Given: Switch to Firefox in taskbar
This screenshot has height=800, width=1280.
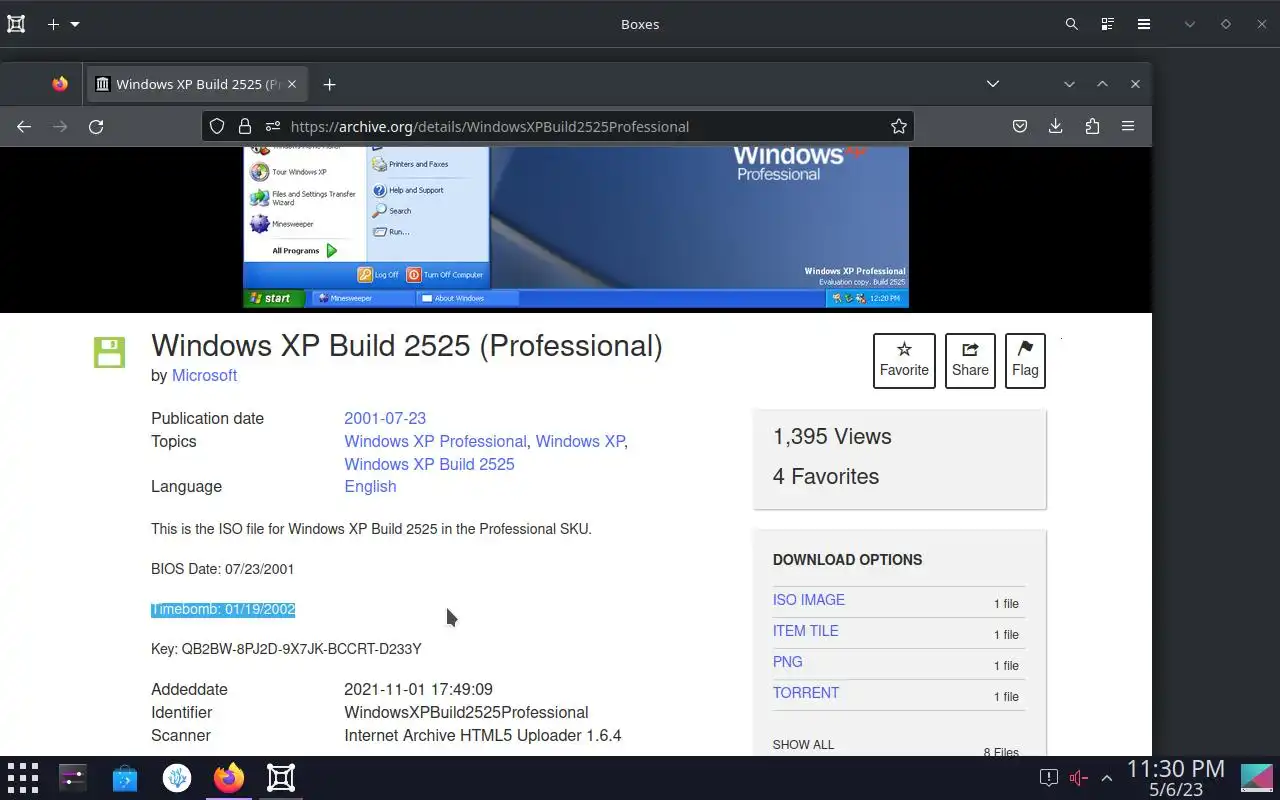Looking at the screenshot, I should 229,778.
